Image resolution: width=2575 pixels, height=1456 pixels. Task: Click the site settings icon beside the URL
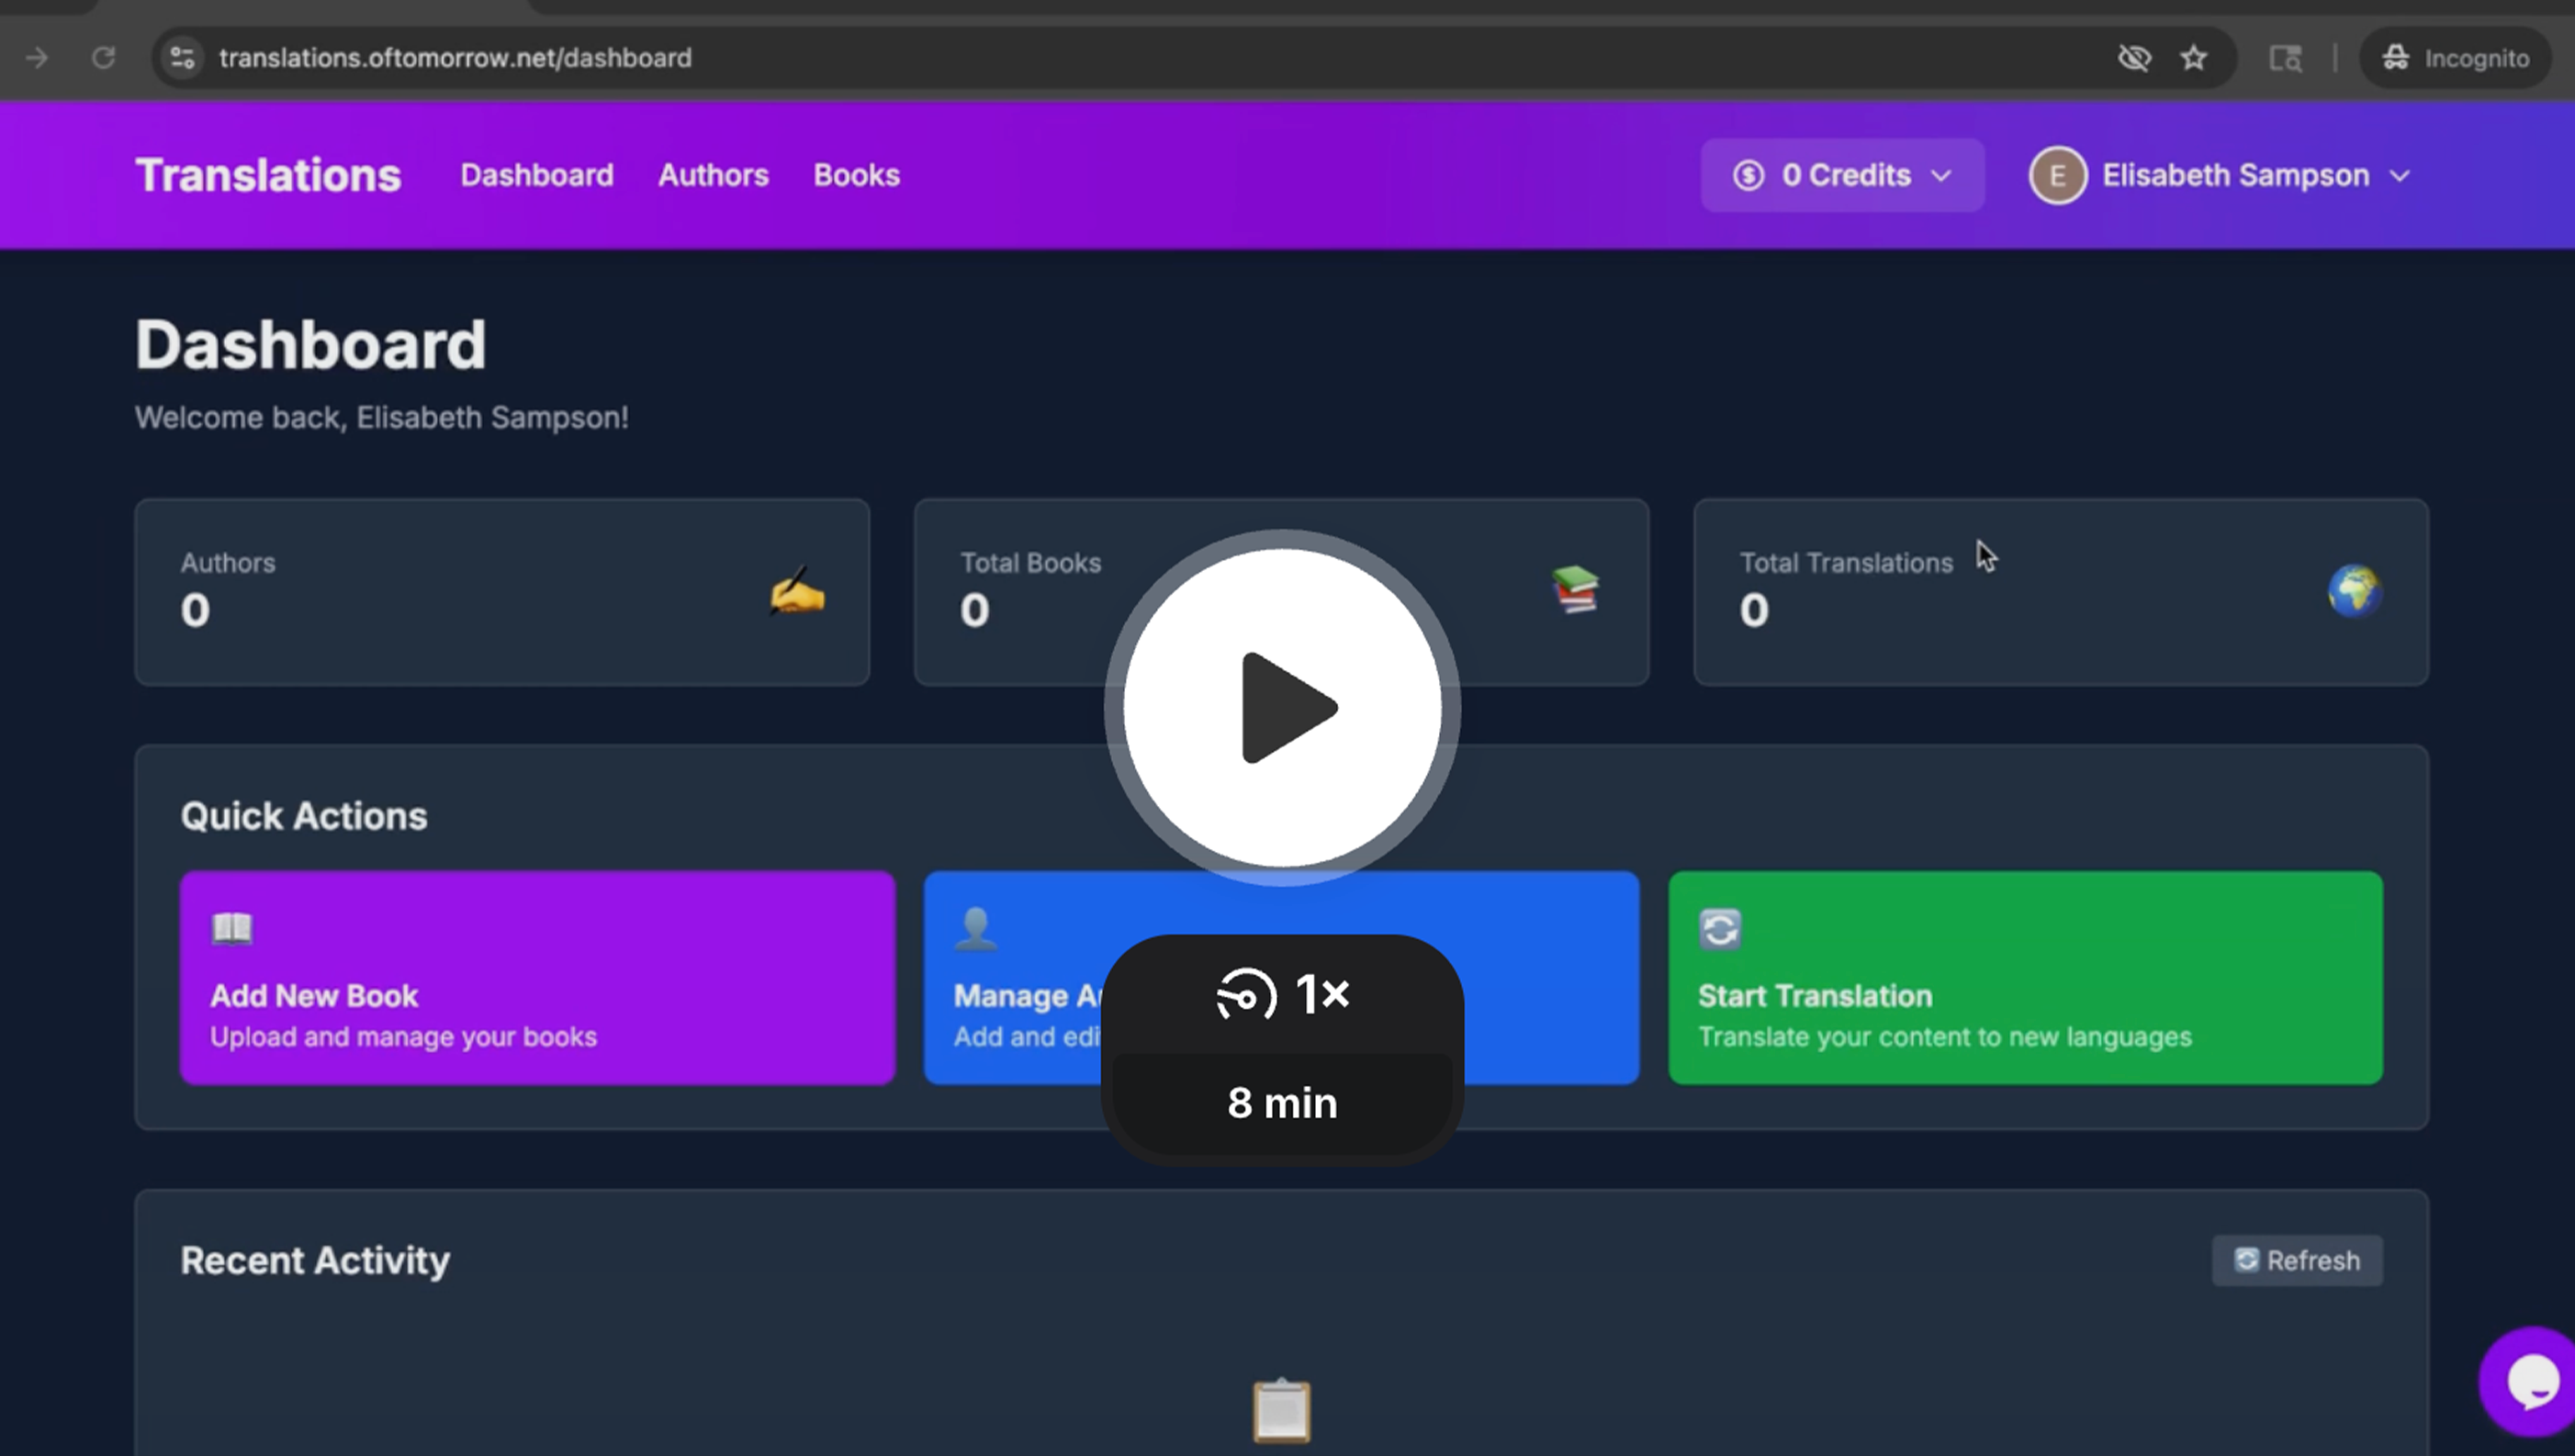click(x=182, y=58)
